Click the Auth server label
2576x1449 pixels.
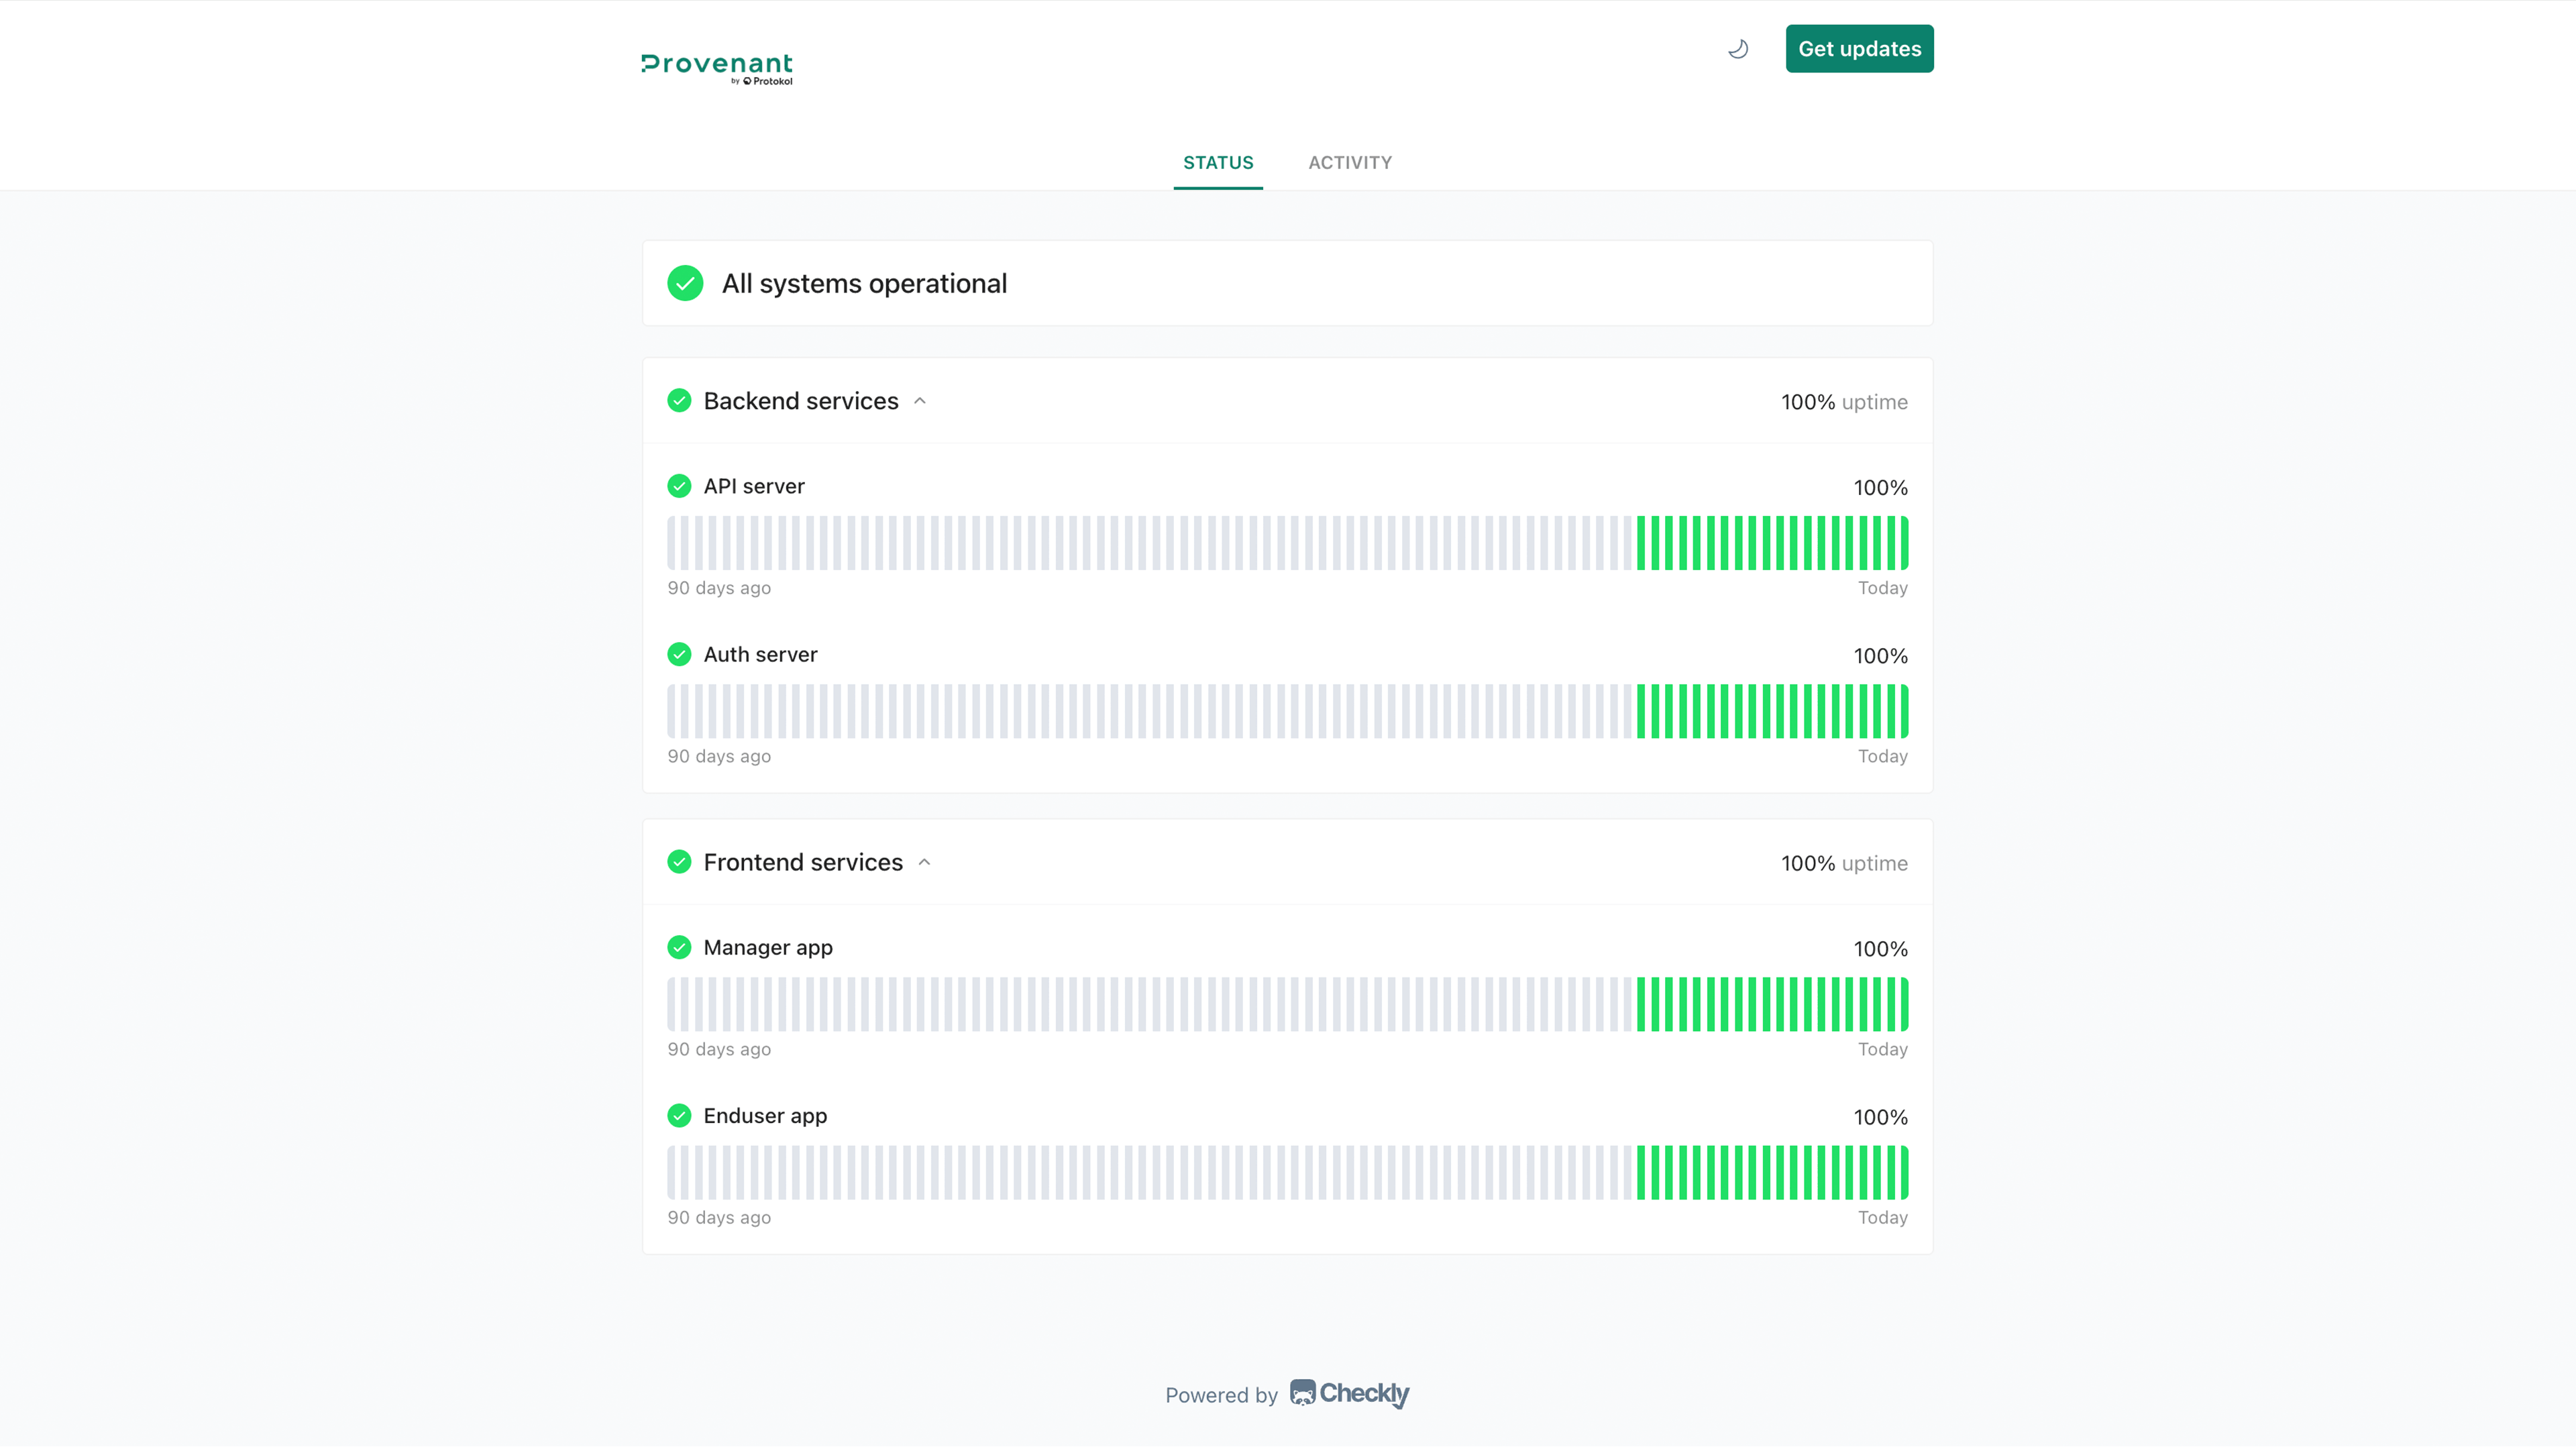click(x=760, y=654)
